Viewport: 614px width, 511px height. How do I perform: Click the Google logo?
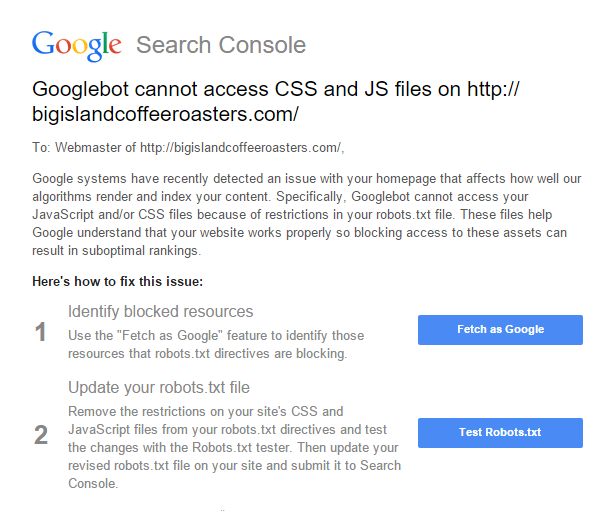pyautogui.click(x=76, y=45)
